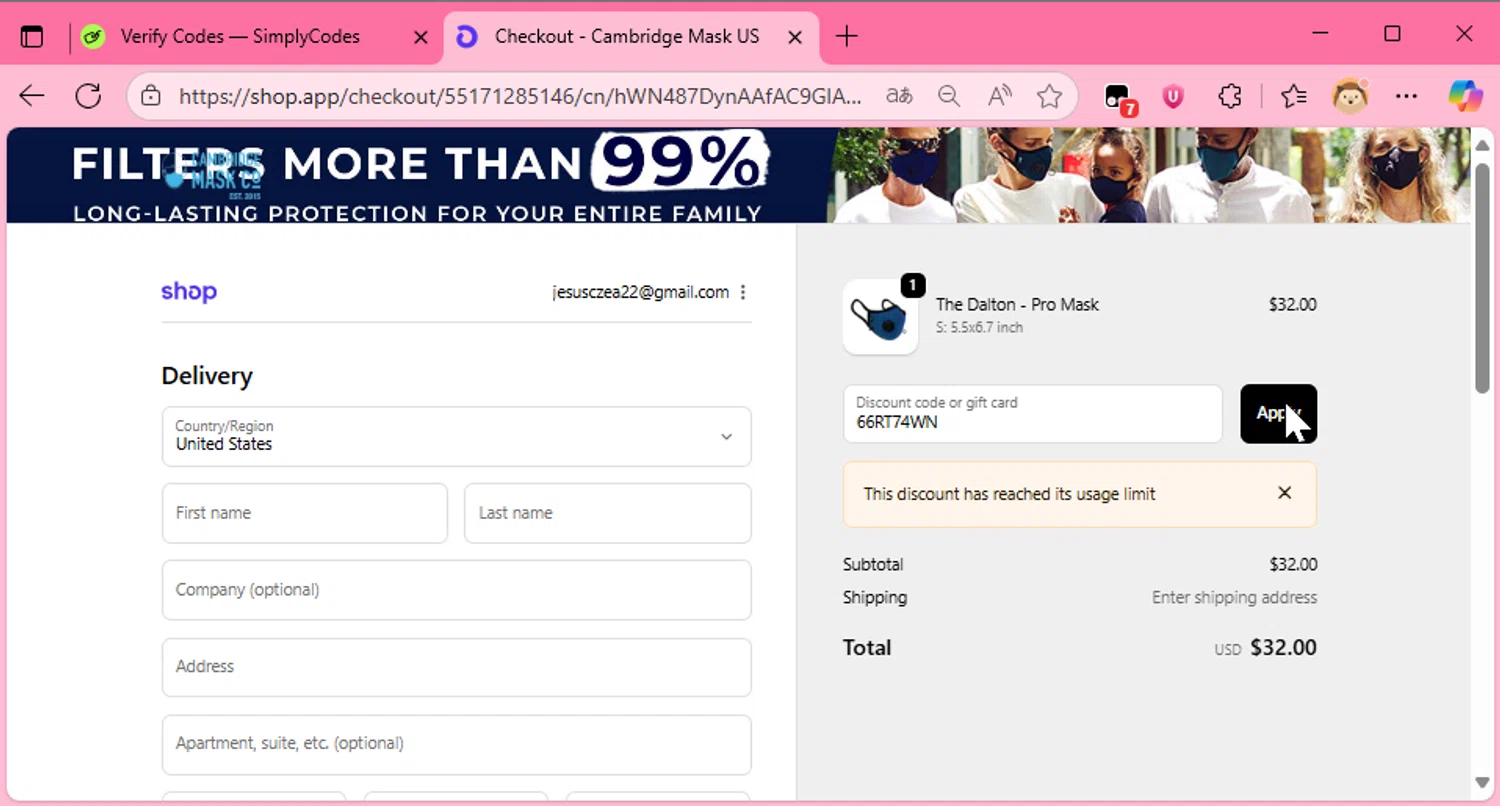Open the tab actions menu icon

pos(32,37)
